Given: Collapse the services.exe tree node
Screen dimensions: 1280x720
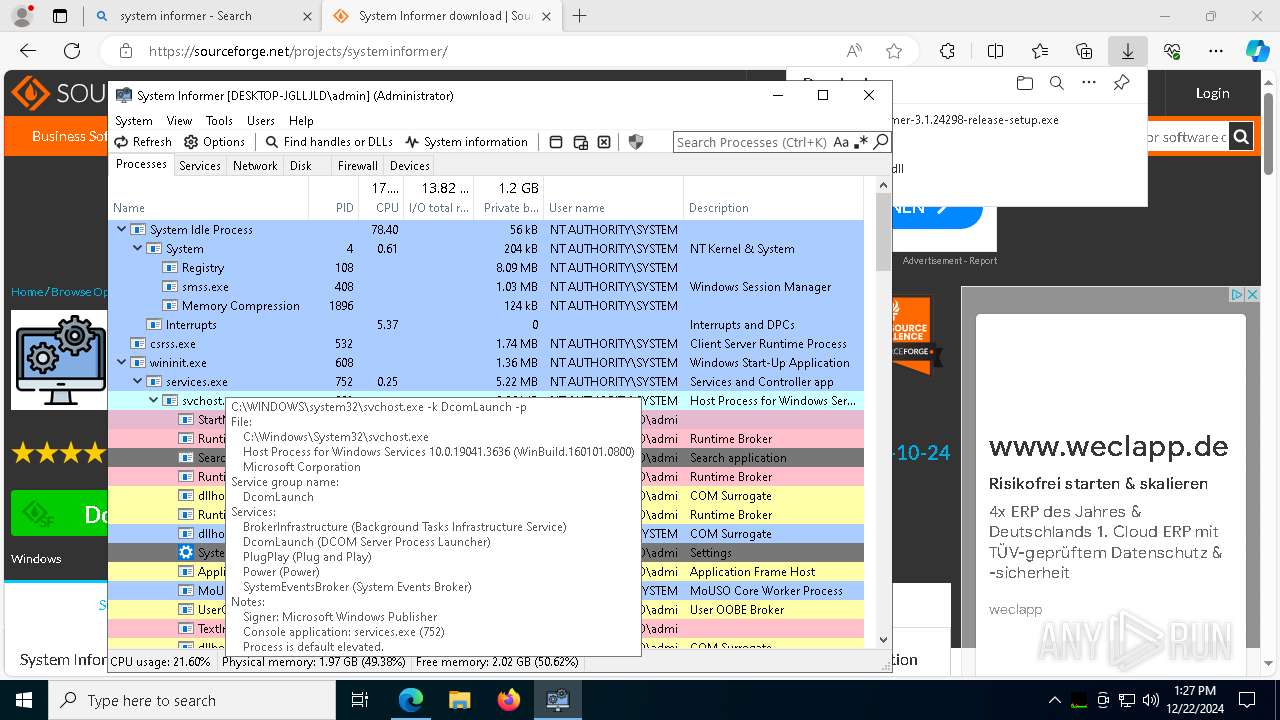Looking at the screenshot, I should pos(138,381).
